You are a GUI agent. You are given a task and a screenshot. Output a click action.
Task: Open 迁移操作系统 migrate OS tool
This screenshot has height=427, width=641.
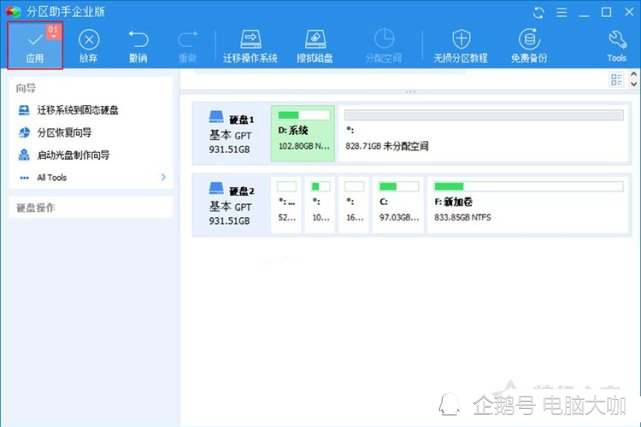point(250,46)
